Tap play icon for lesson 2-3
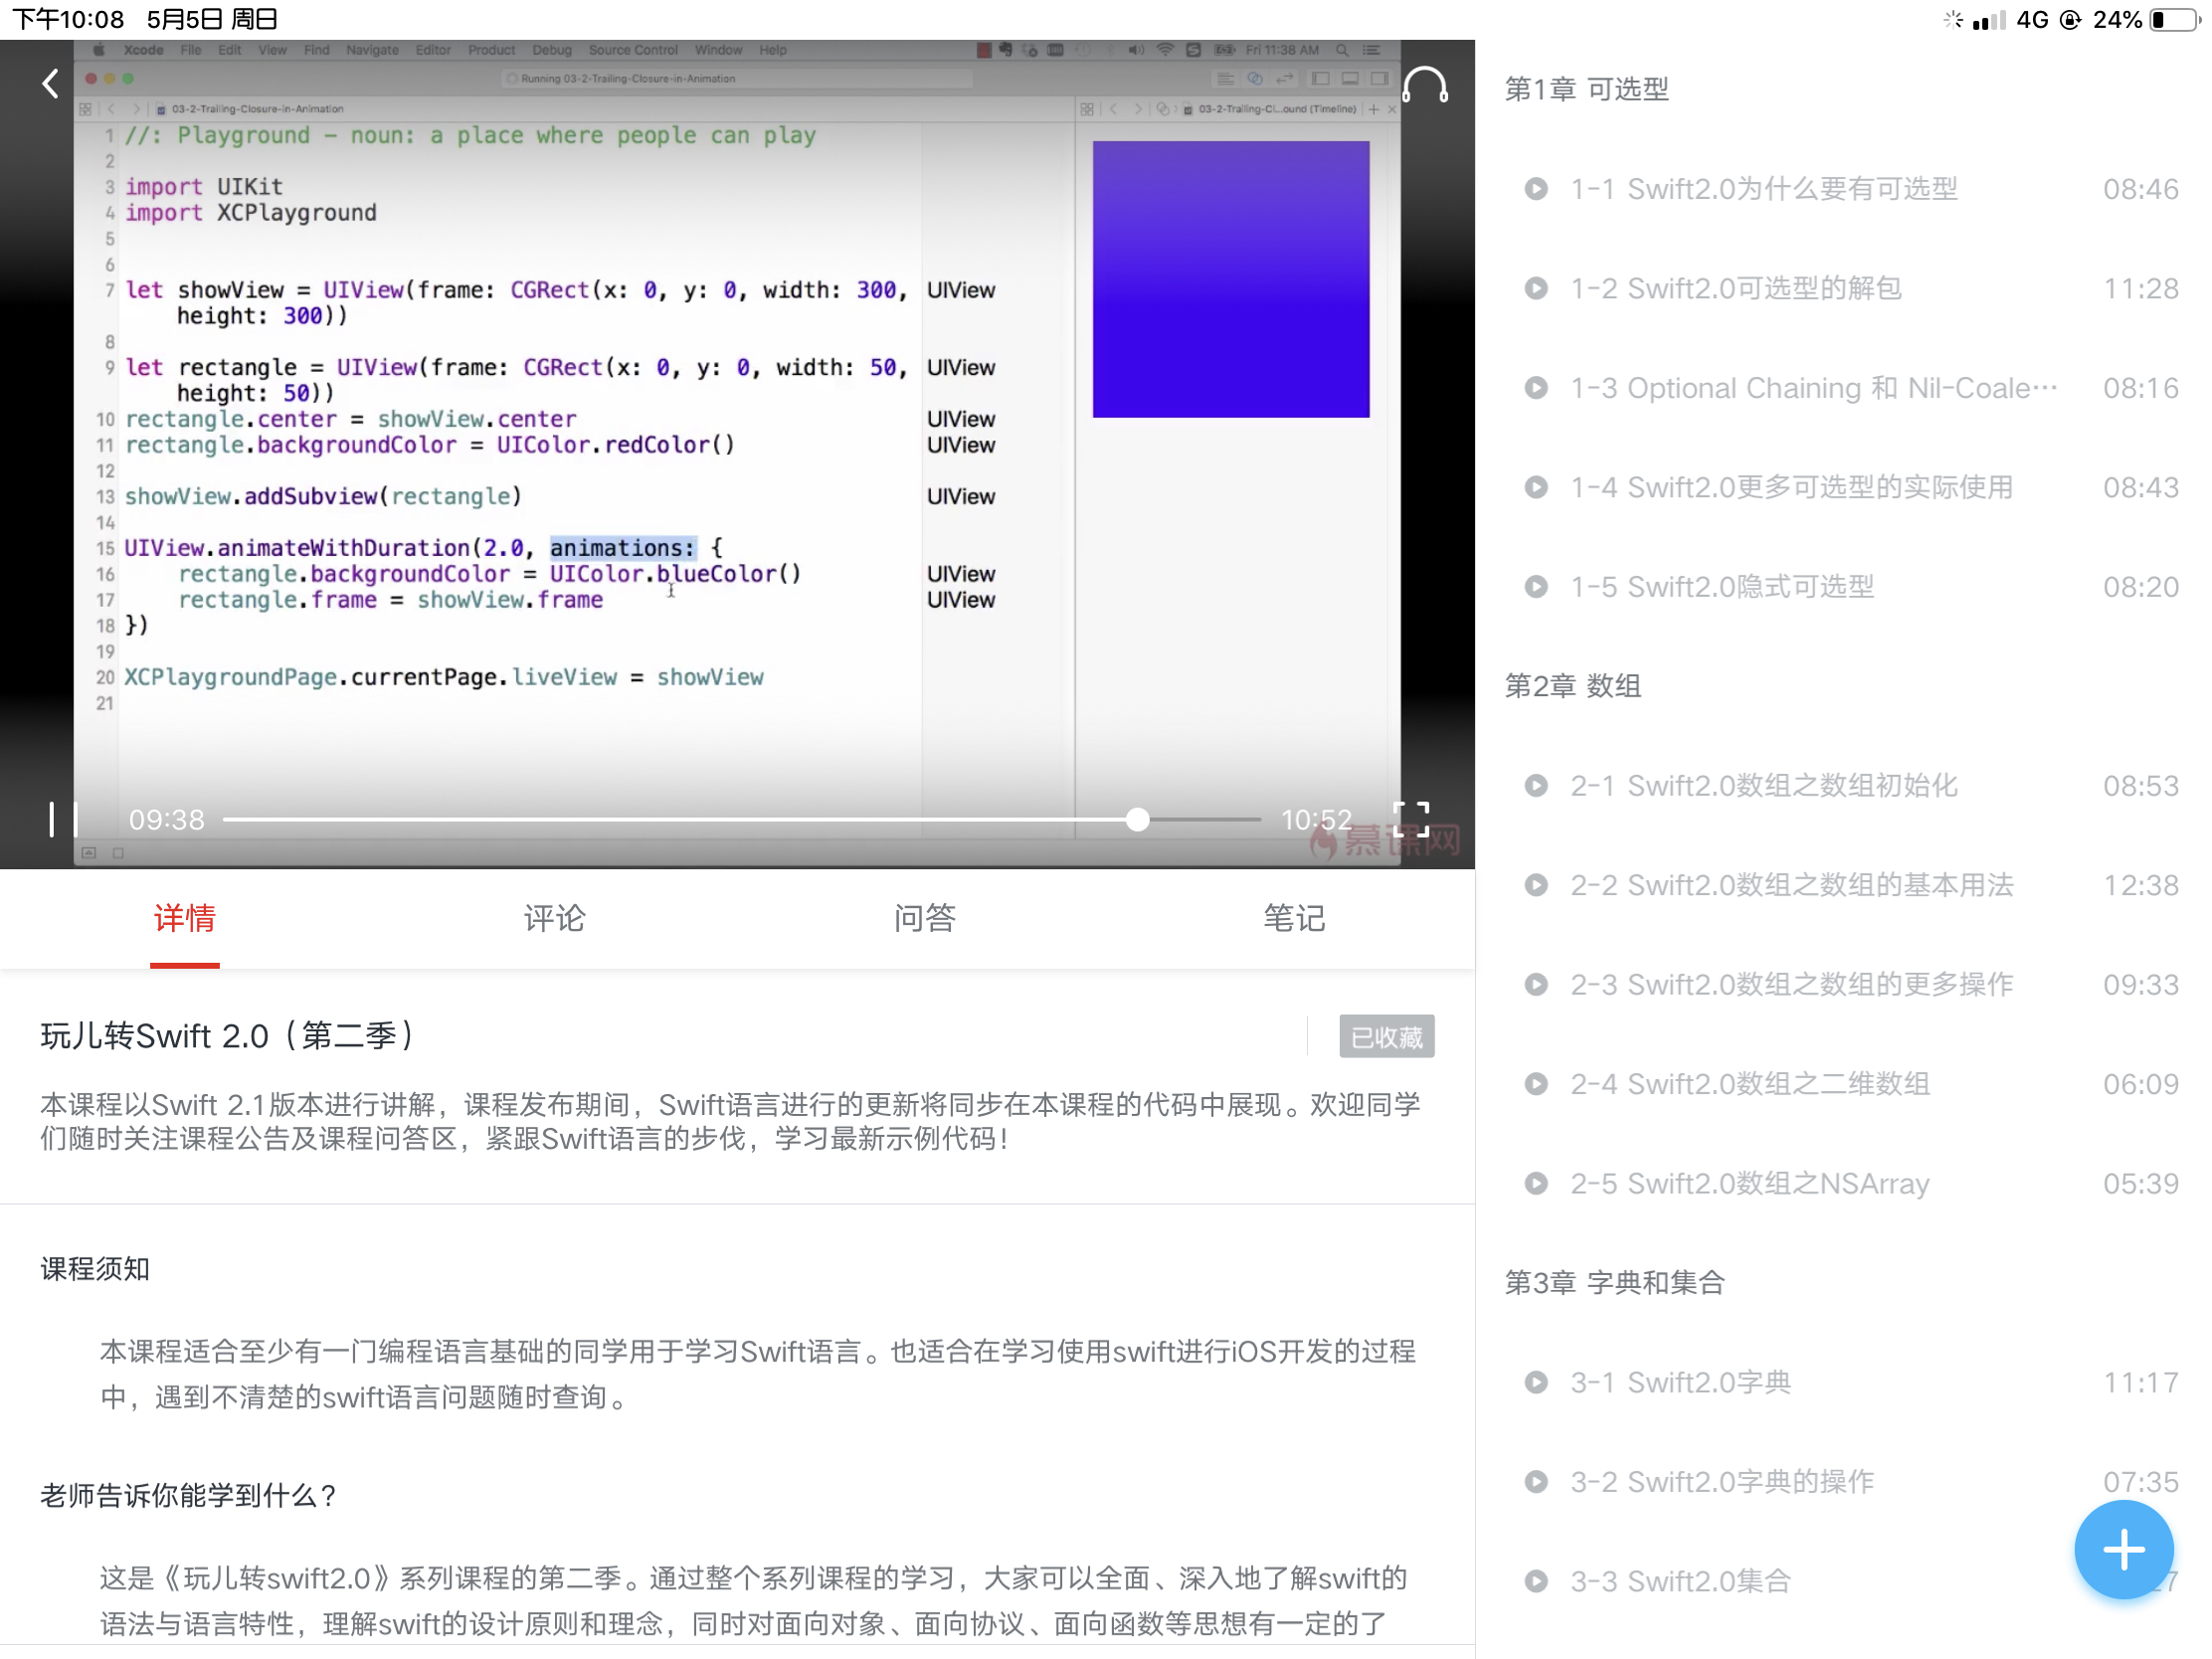Image resolution: width=2212 pixels, height=1659 pixels. (1535, 985)
